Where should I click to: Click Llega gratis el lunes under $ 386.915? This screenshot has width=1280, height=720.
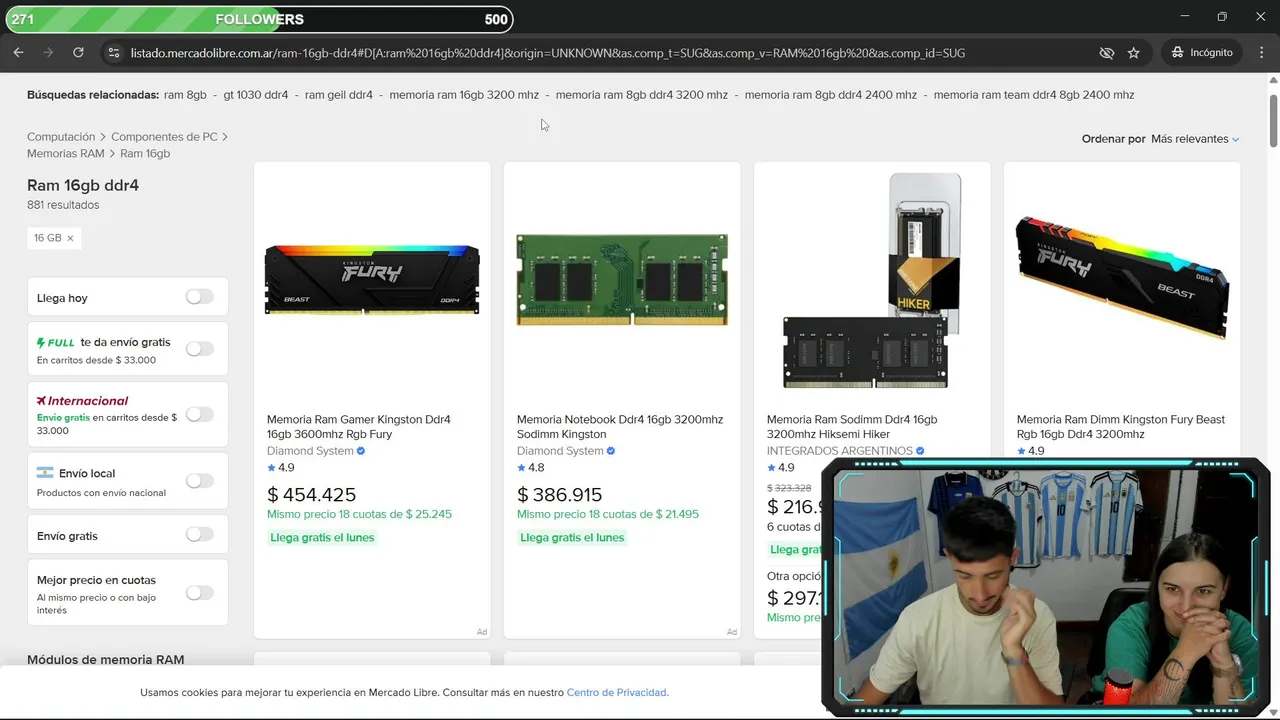pos(572,538)
